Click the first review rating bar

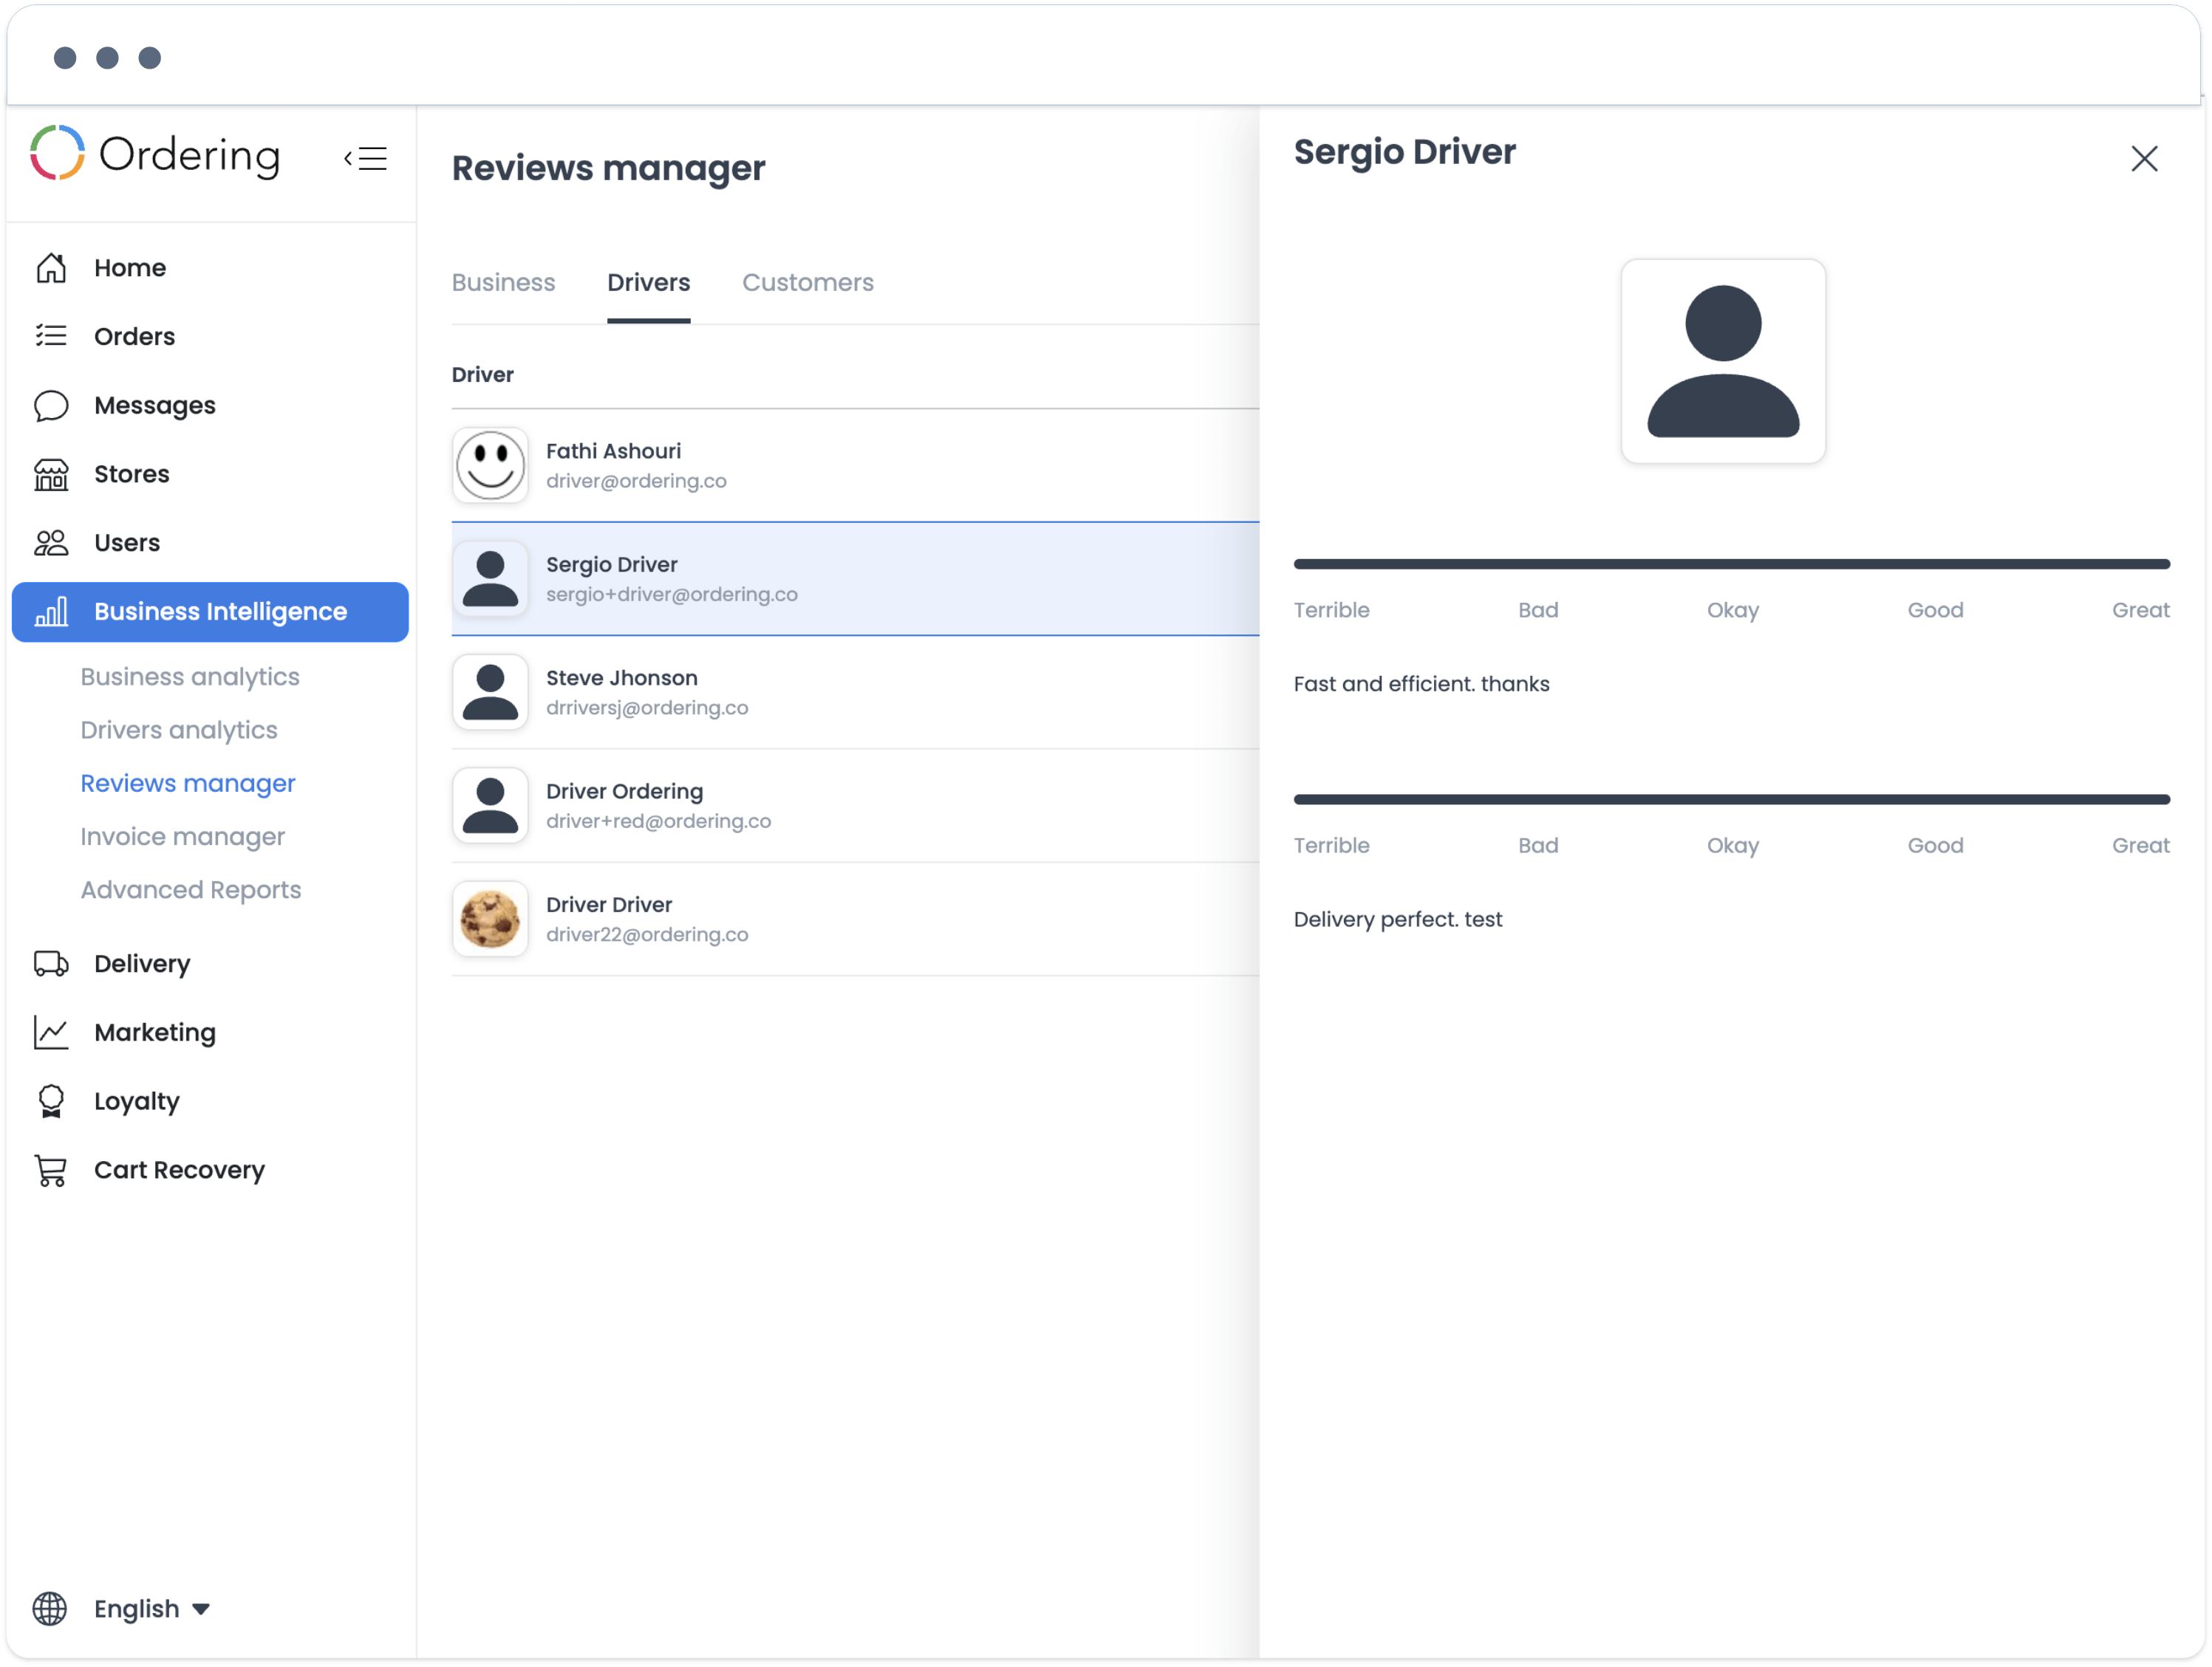pos(1731,564)
